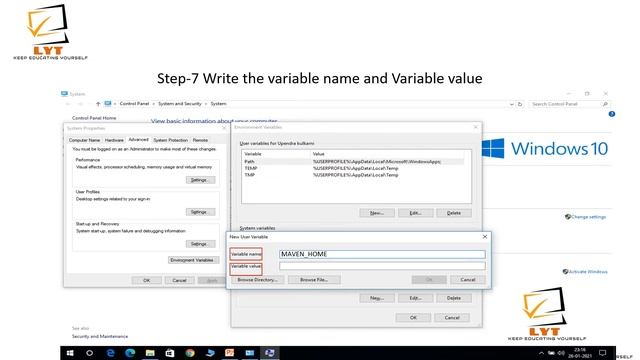Click Cancel in System Properties

point(179,280)
